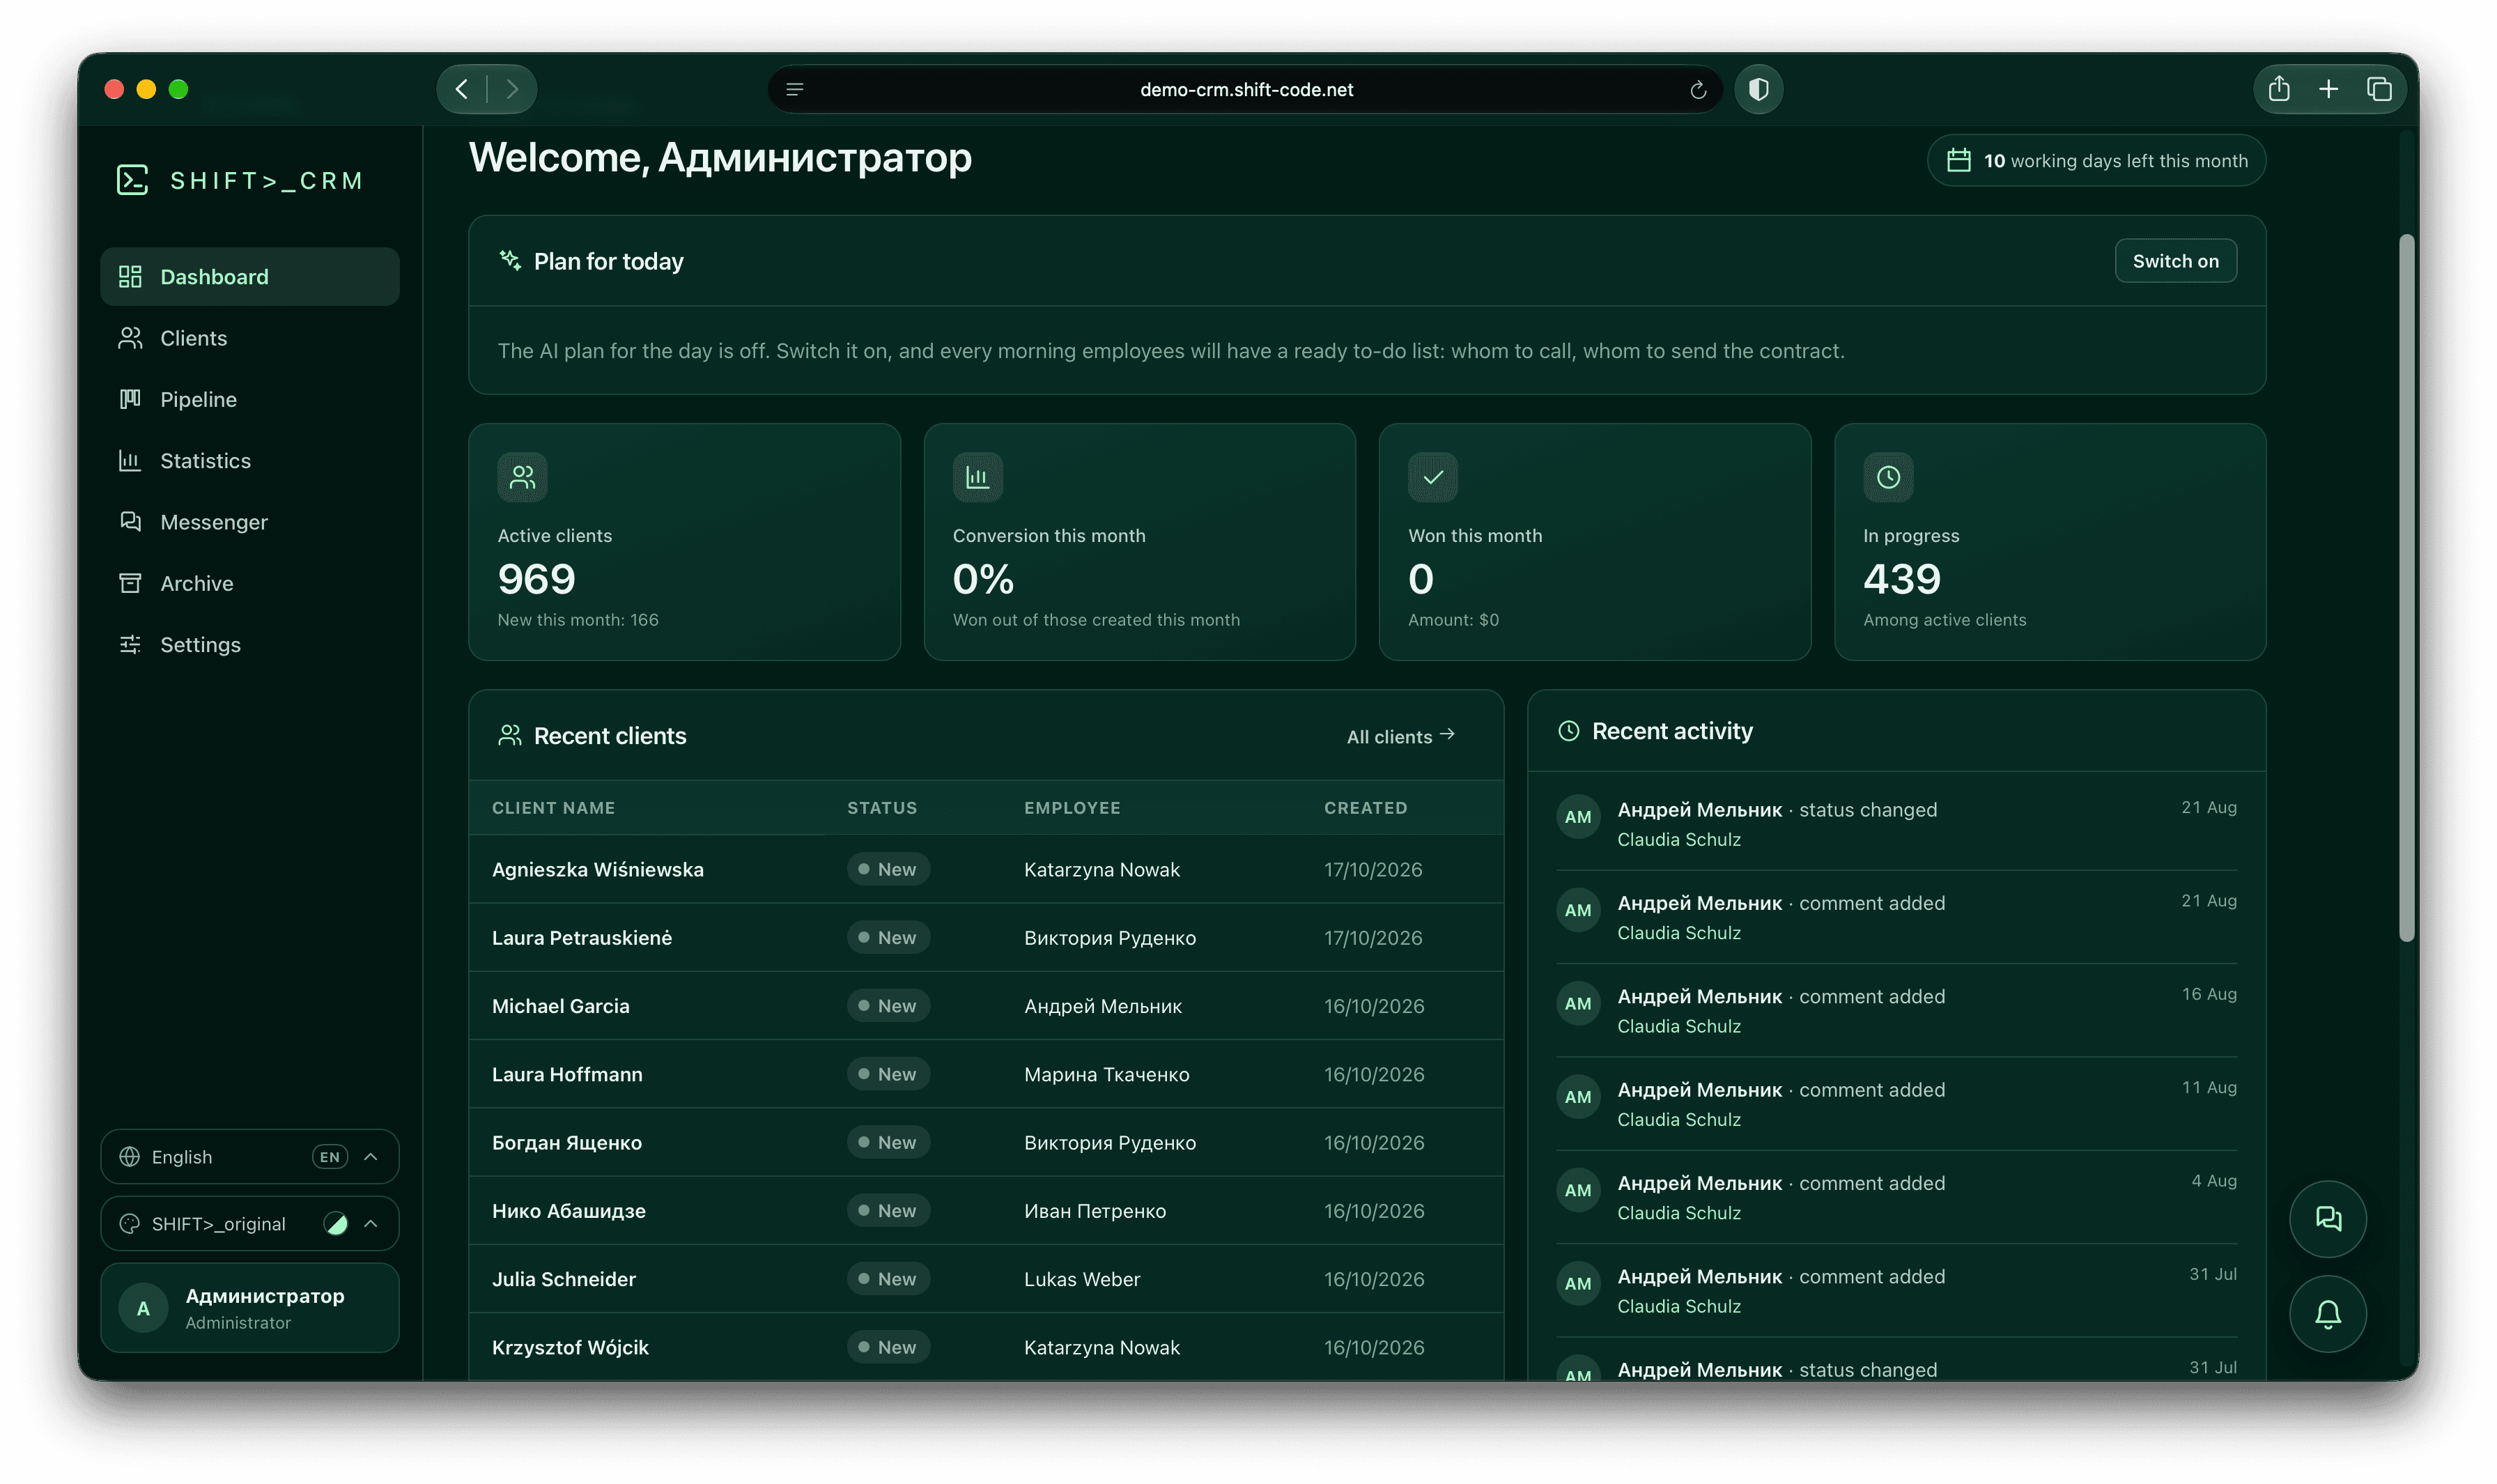
Task: Go to Clients in the sidebar
Action: click(250, 338)
